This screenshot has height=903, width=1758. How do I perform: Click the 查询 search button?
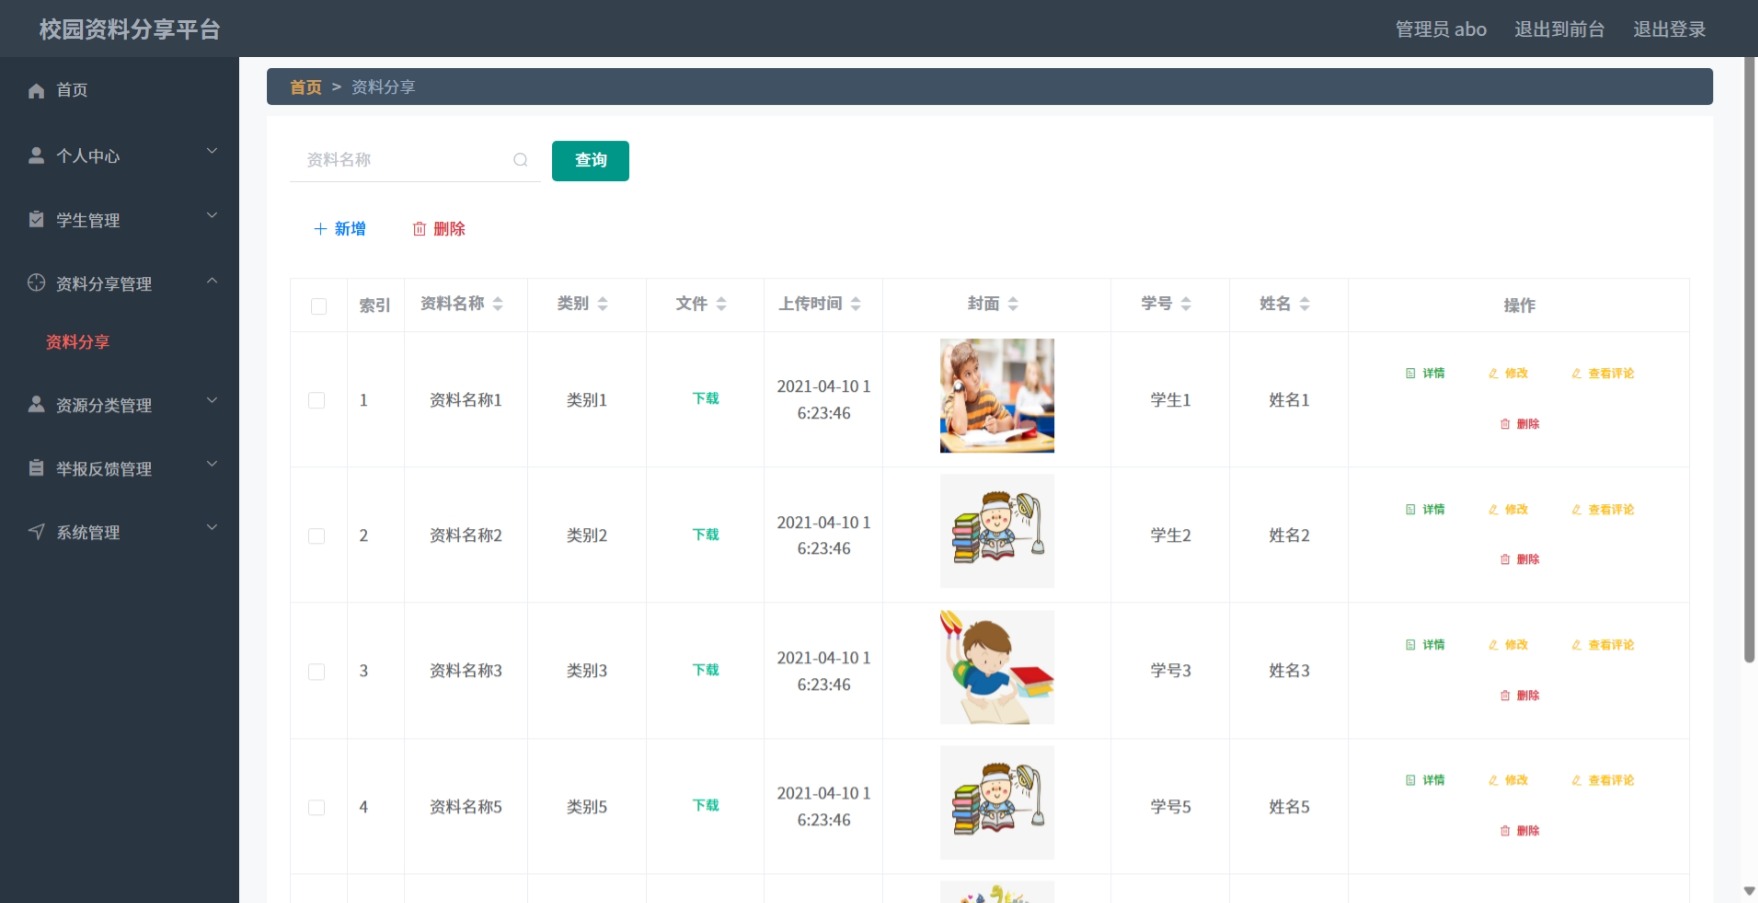click(590, 160)
